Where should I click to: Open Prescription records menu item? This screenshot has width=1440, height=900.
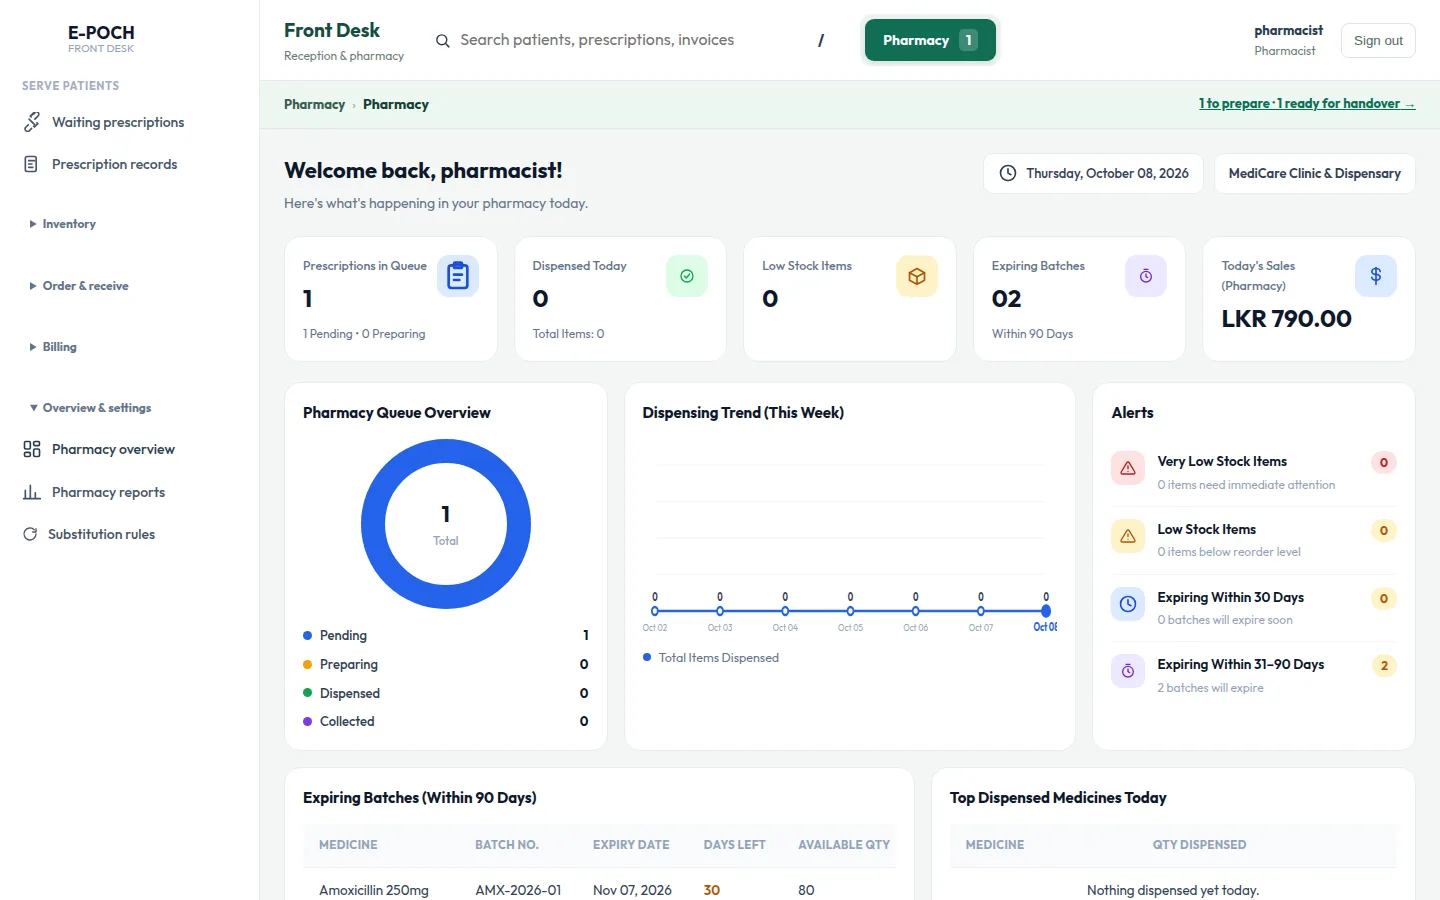(114, 164)
